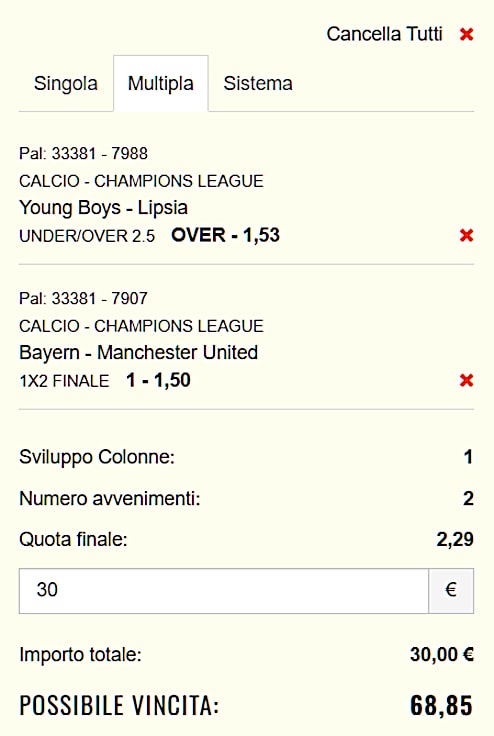Click the Possibile Vincita amount 68,85
The height and width of the screenshot is (736, 494).
pos(441,705)
